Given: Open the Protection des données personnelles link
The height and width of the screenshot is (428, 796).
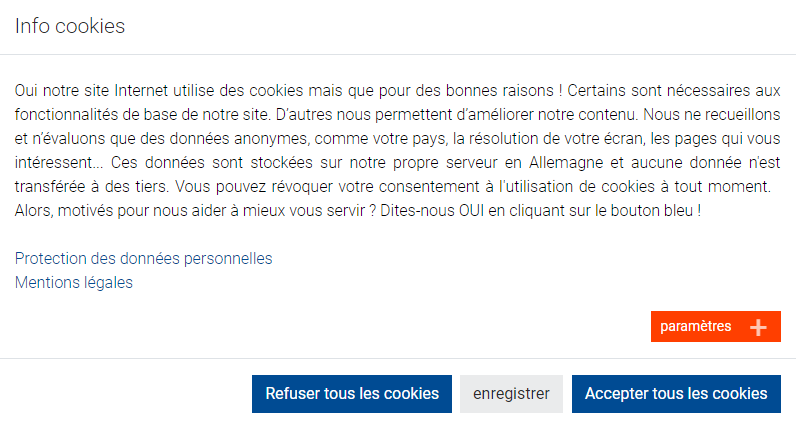Looking at the screenshot, I should (143, 258).
